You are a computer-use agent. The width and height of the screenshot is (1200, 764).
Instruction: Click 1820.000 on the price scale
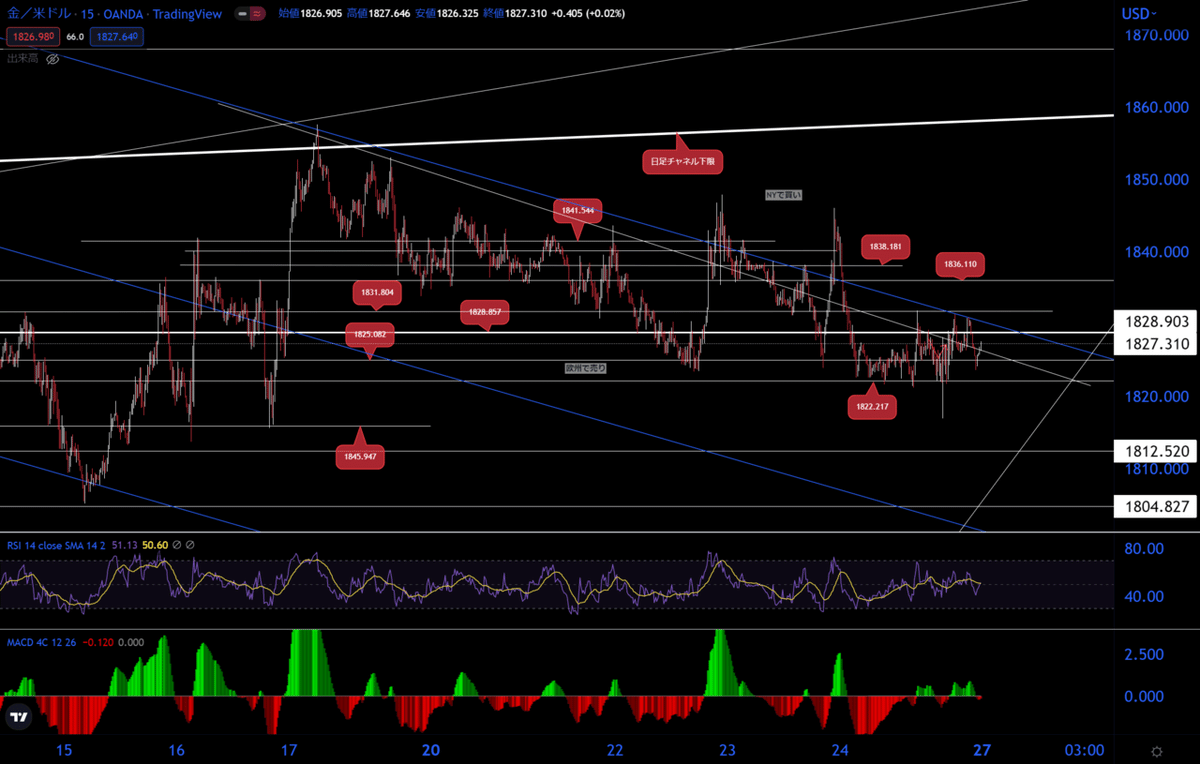tap(1155, 396)
